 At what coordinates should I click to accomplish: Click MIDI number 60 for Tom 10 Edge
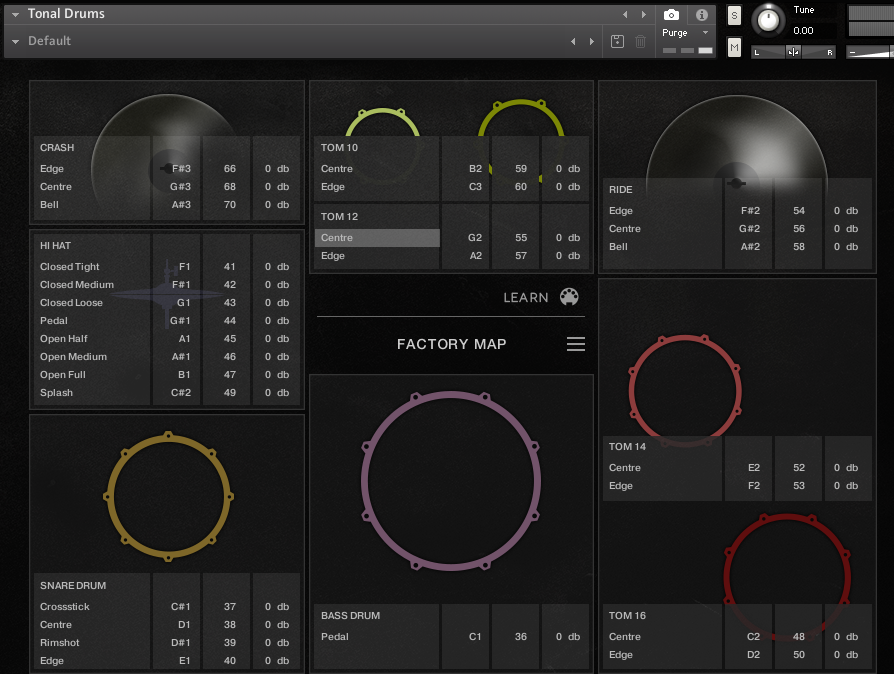pos(521,187)
